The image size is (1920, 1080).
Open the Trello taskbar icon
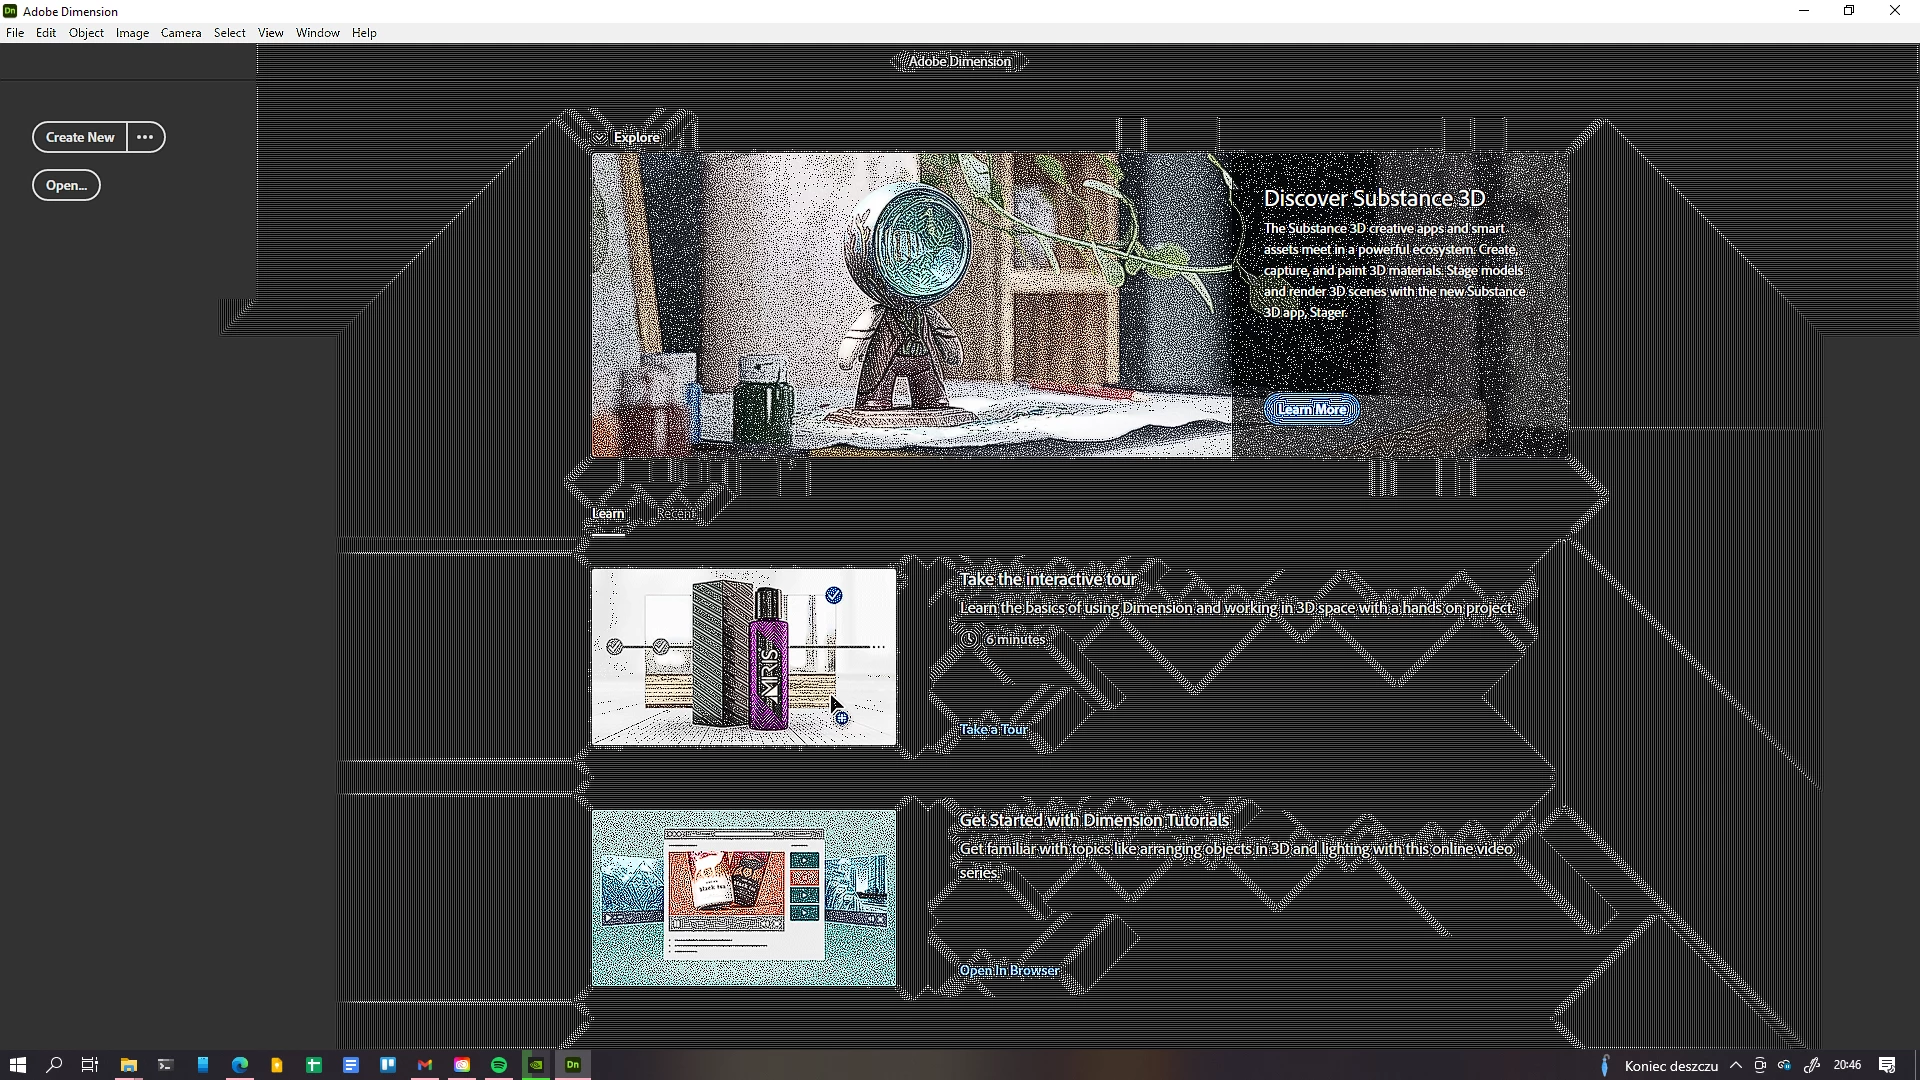[388, 1065]
